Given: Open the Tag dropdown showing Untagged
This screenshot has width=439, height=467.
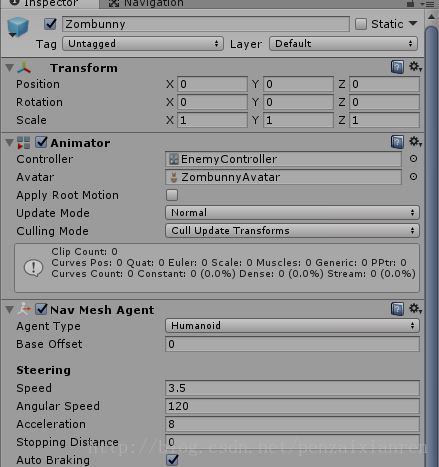Looking at the screenshot, I should point(143,44).
